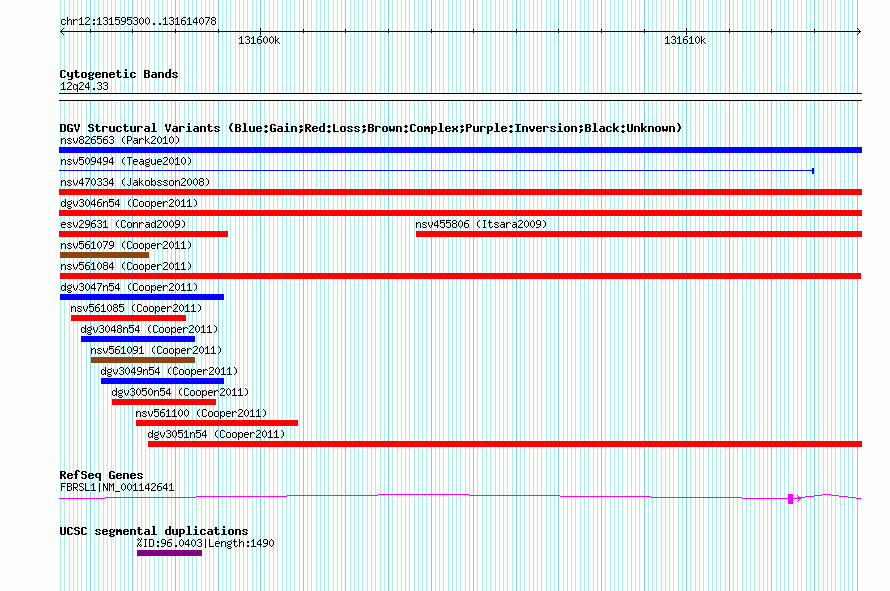Click the dgv3049n54 (Cooper2011) blue bar

(162, 381)
